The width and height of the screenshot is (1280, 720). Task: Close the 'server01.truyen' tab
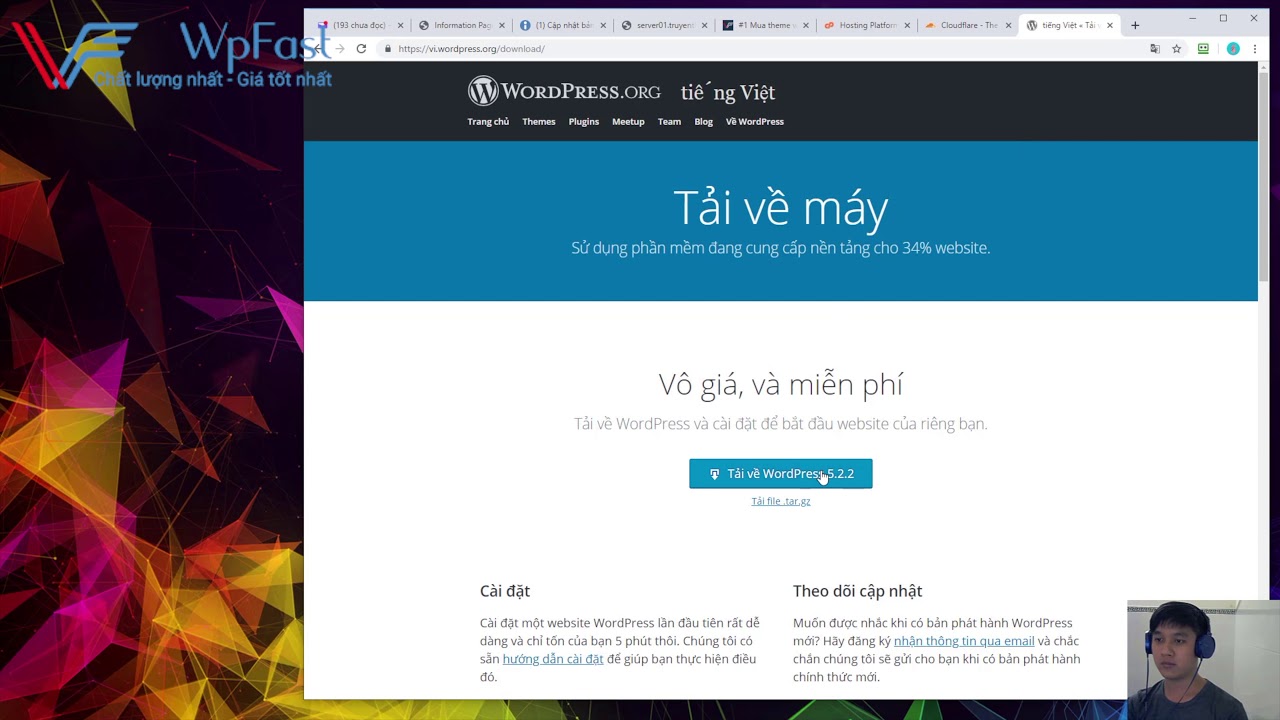pos(705,25)
